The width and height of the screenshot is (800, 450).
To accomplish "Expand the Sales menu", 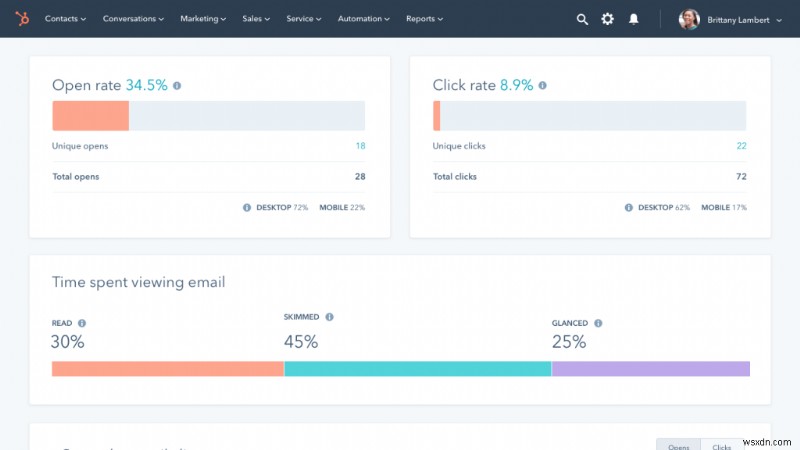I will [x=256, y=19].
